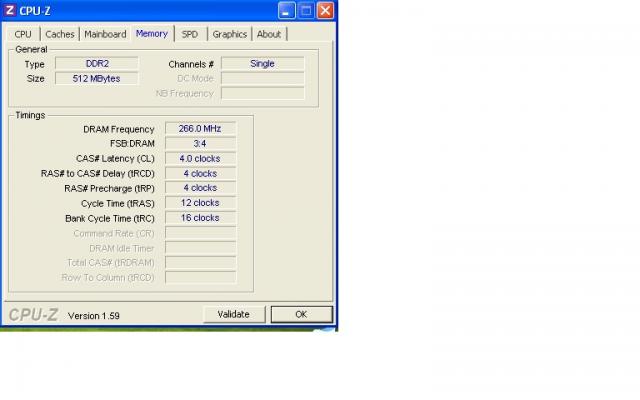The image size is (640, 400).
Task: Select the Mainboard tab
Action: tap(105, 34)
